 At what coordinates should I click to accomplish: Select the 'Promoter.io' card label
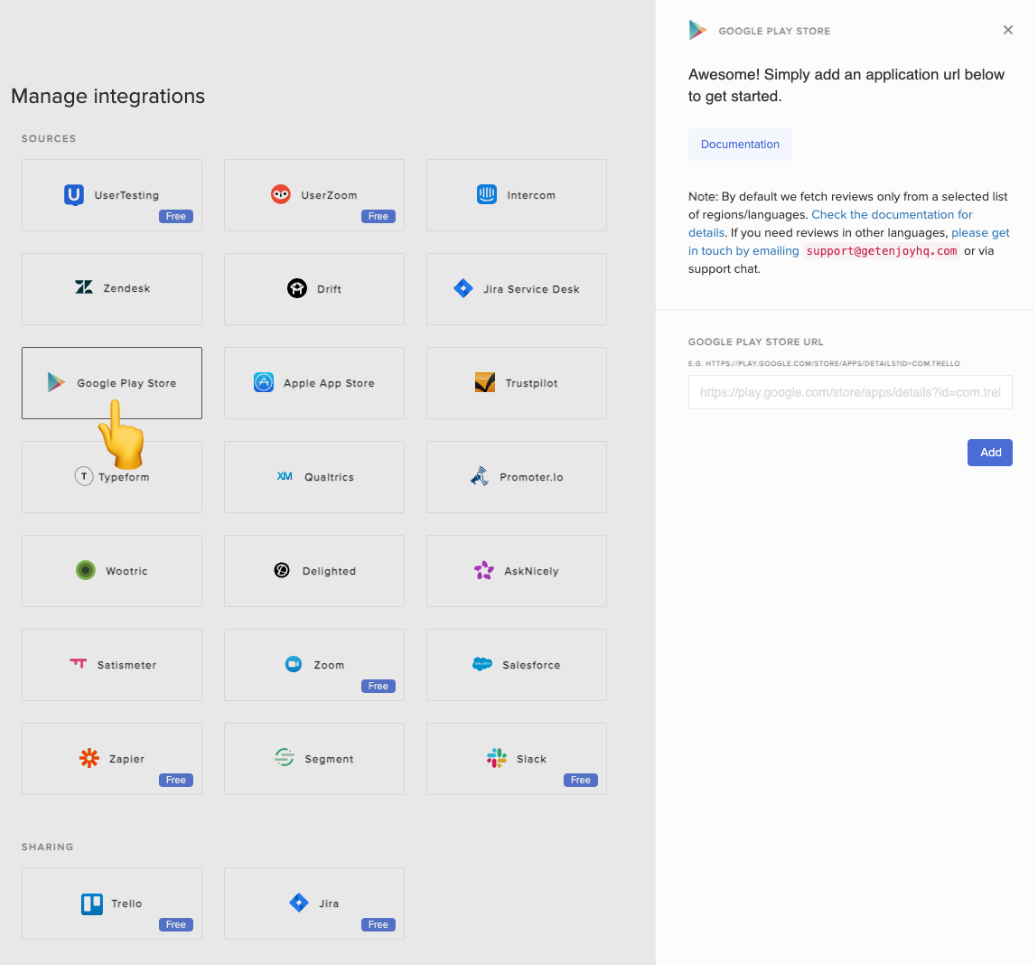531,477
